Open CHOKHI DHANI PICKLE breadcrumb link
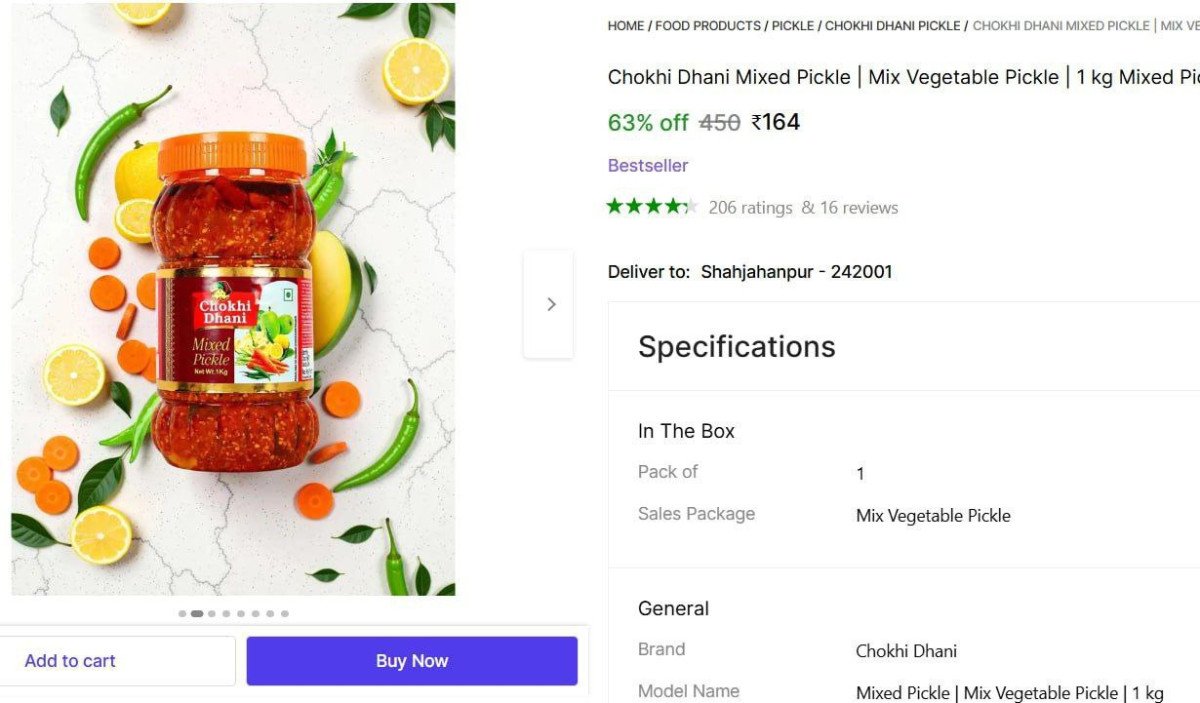1200x703 pixels. click(x=892, y=26)
